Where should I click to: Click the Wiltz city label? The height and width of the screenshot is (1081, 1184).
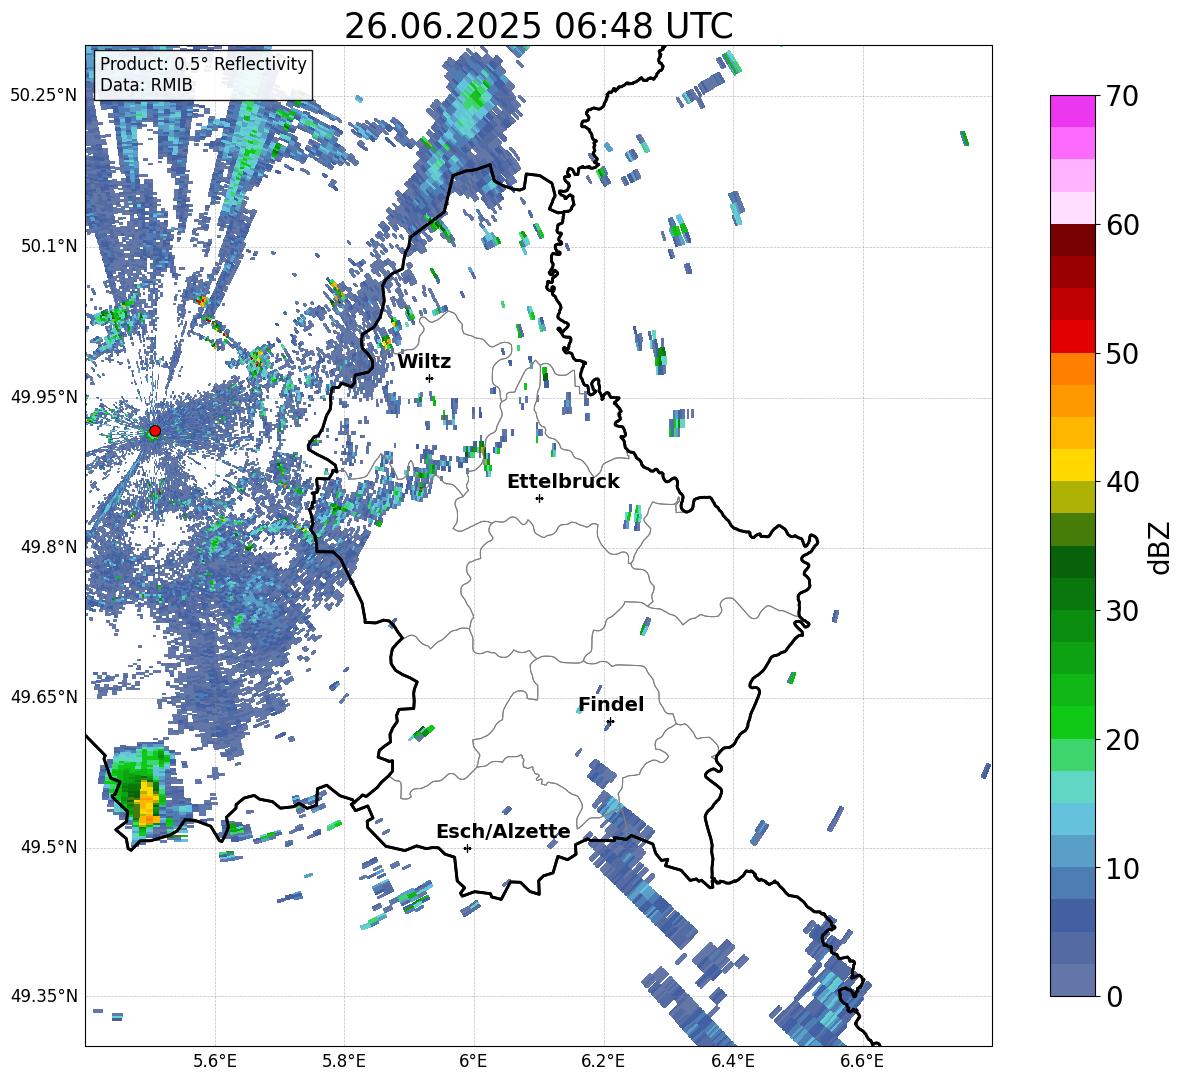(x=424, y=362)
